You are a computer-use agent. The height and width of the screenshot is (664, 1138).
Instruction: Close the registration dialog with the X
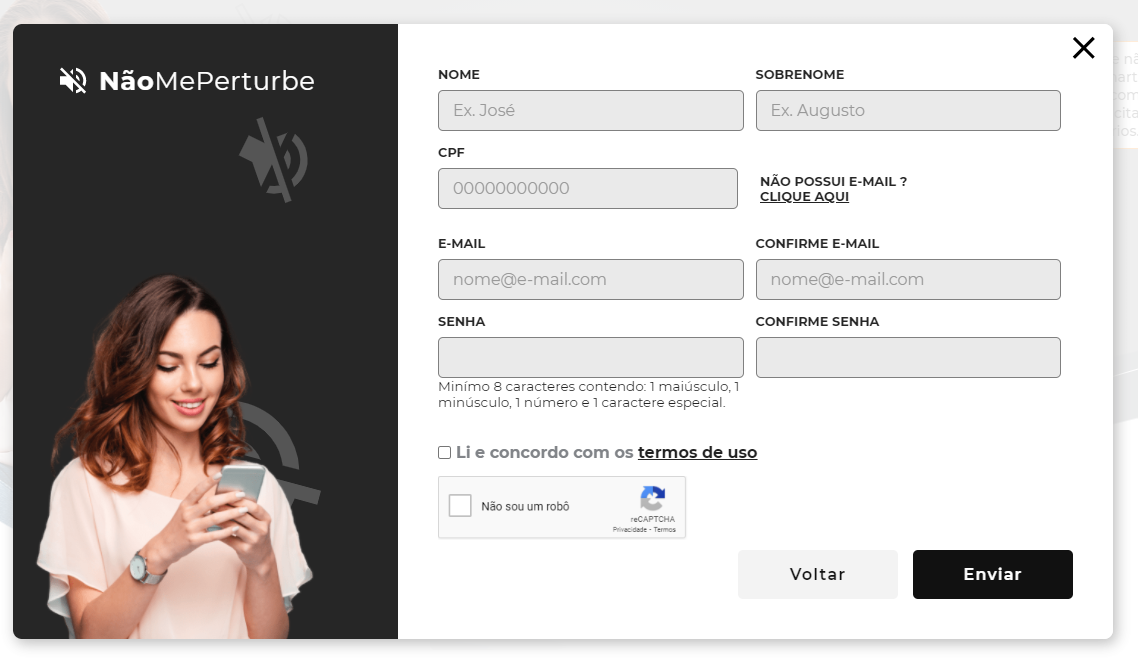[1083, 47]
